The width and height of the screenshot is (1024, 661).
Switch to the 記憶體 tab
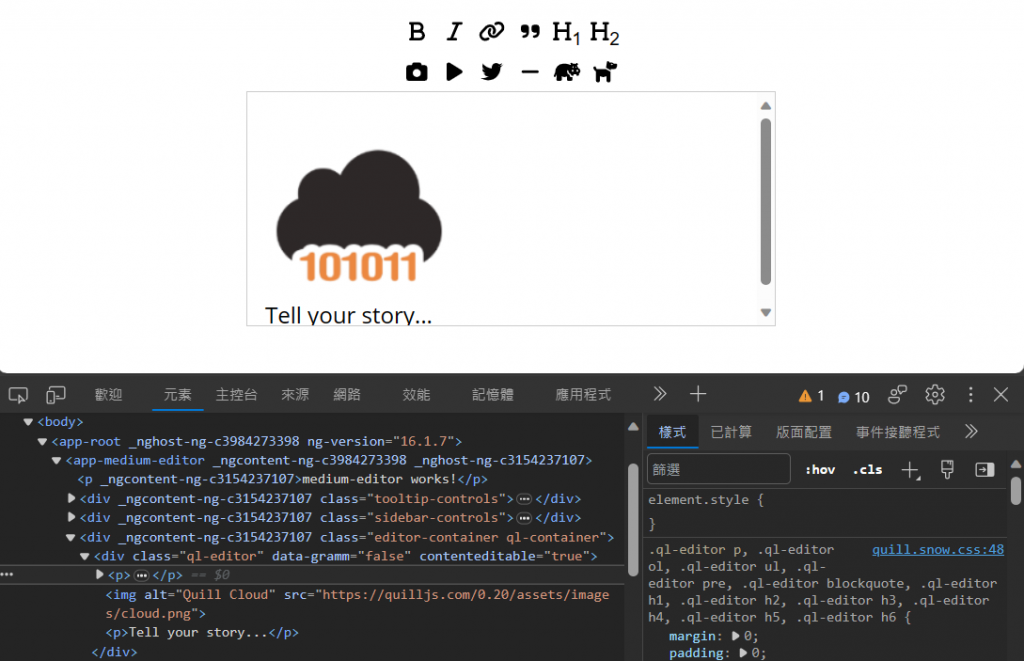tap(493, 395)
